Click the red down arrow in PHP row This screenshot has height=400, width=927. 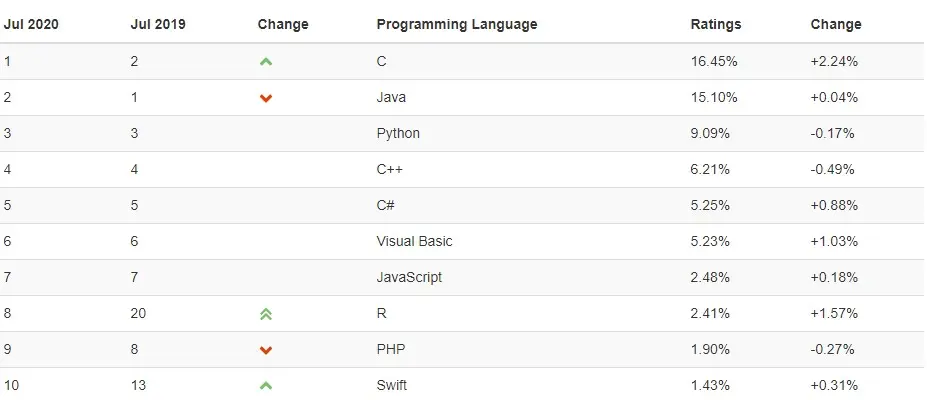(x=265, y=350)
